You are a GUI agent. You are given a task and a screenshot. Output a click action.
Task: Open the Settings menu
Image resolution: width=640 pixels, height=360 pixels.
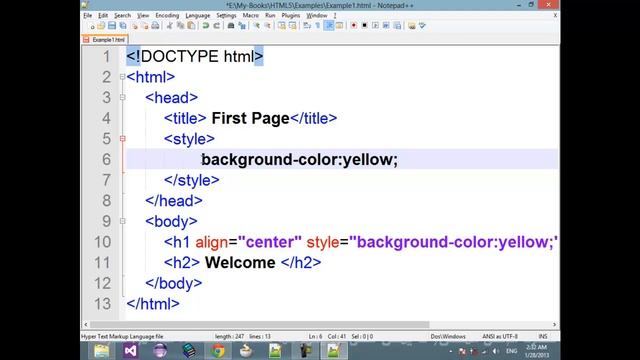226,16
